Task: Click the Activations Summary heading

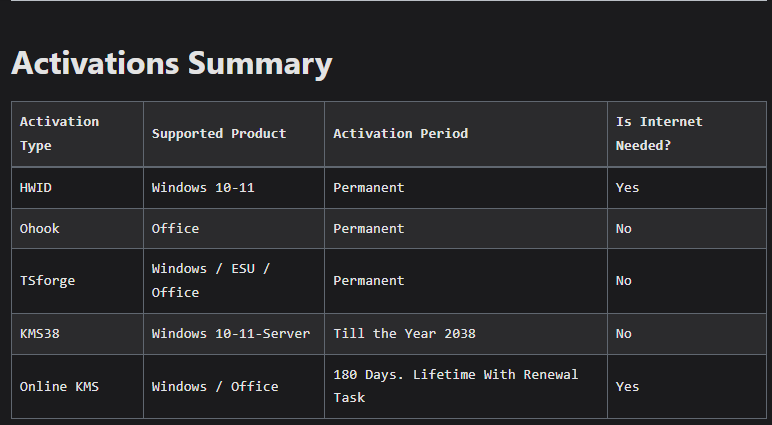Action: tap(171, 64)
